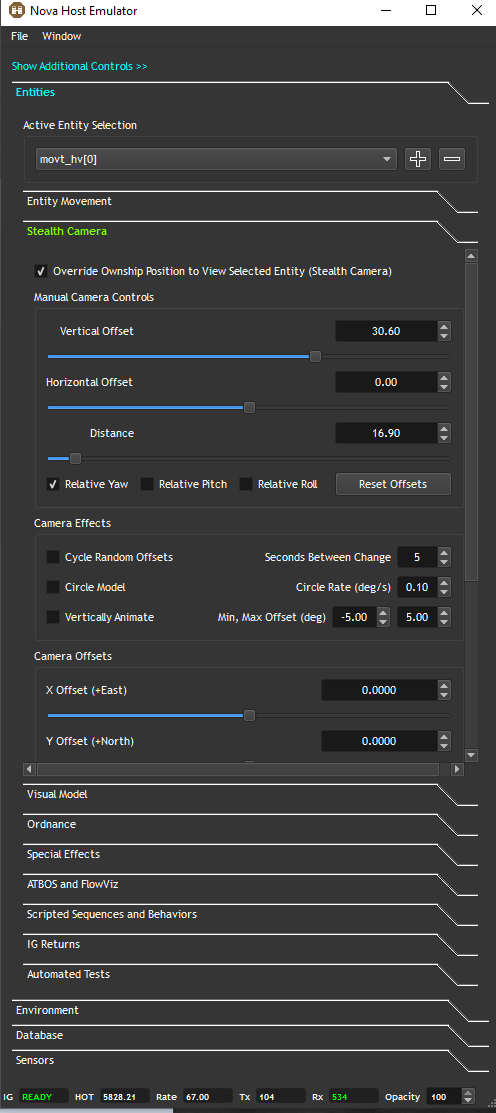This screenshot has height=1113, width=496.
Task: Check the Circle Model option
Action: [53, 588]
